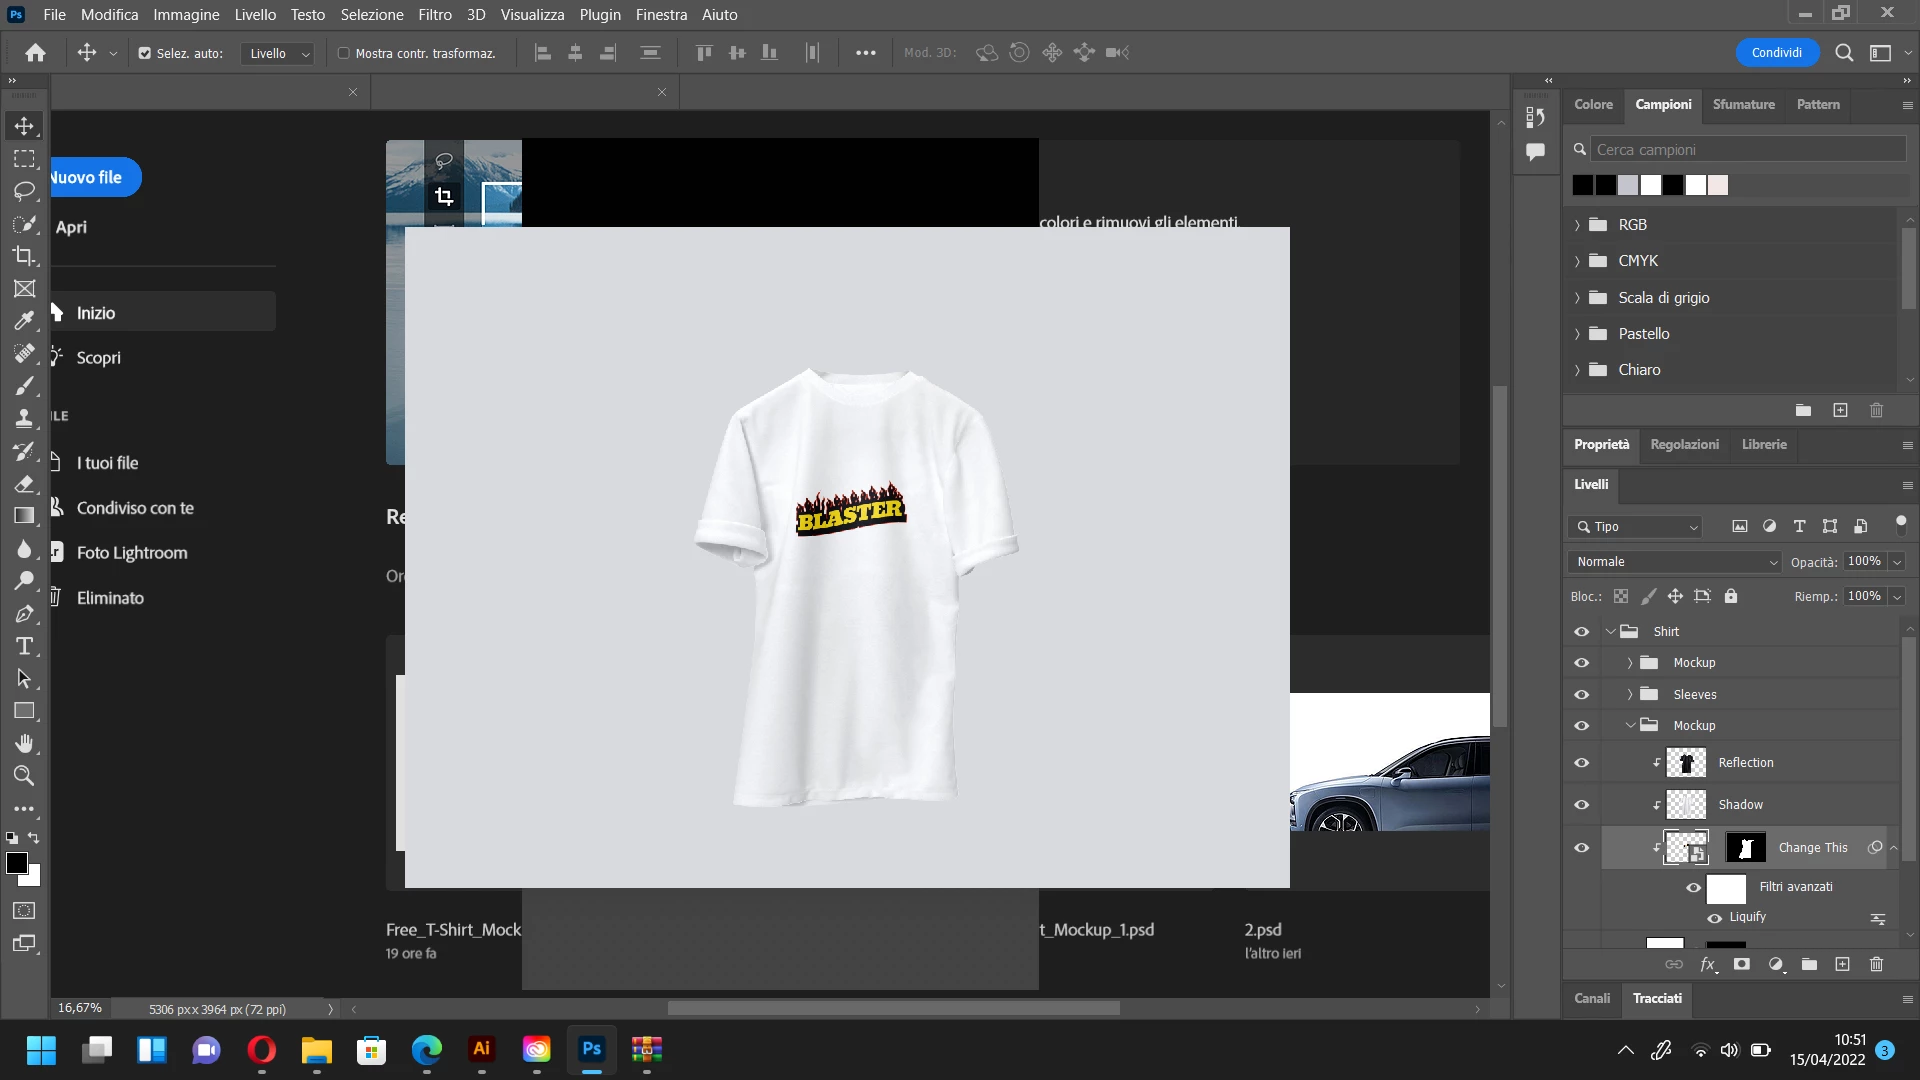Image resolution: width=1920 pixels, height=1080 pixels.
Task: Select the Horizontal Type tool
Action: click(24, 646)
